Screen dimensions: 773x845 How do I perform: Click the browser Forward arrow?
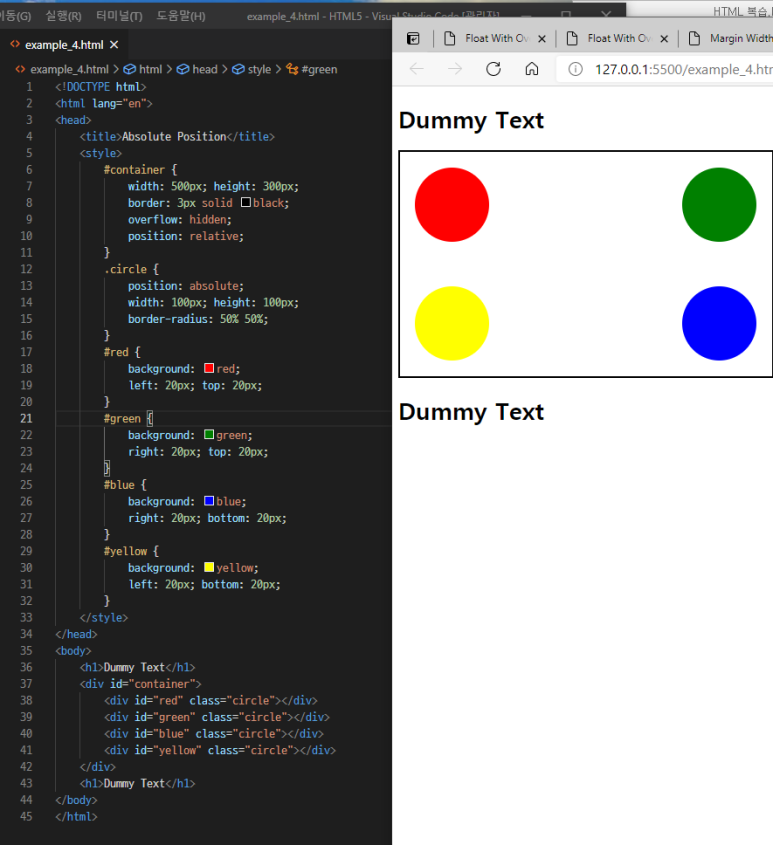tap(455, 69)
